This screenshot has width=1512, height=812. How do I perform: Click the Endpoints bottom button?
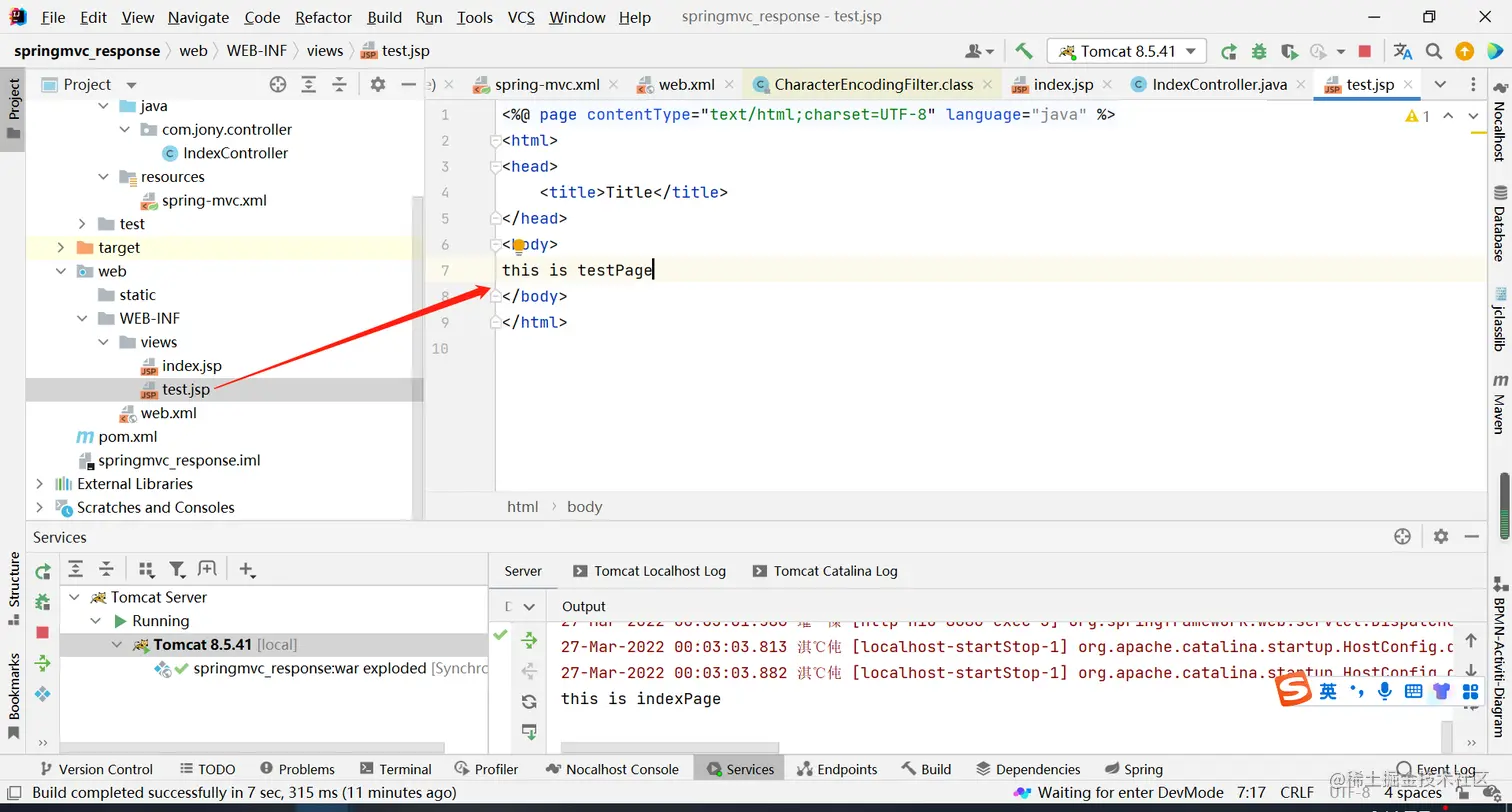pos(837,769)
